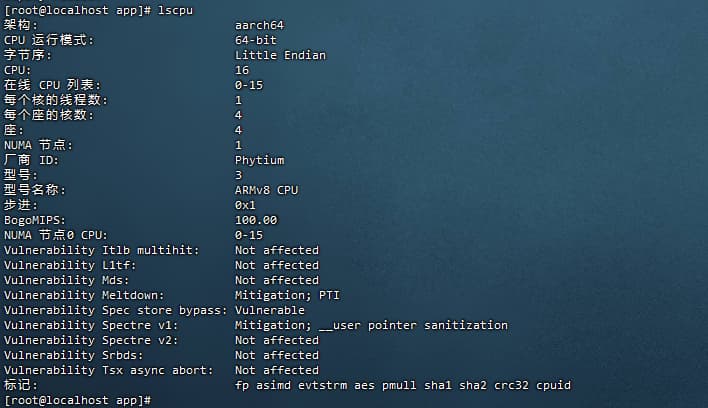This screenshot has width=708, height=408.
Task: Click the Vulnerability Srbds label
Action: click(73, 355)
